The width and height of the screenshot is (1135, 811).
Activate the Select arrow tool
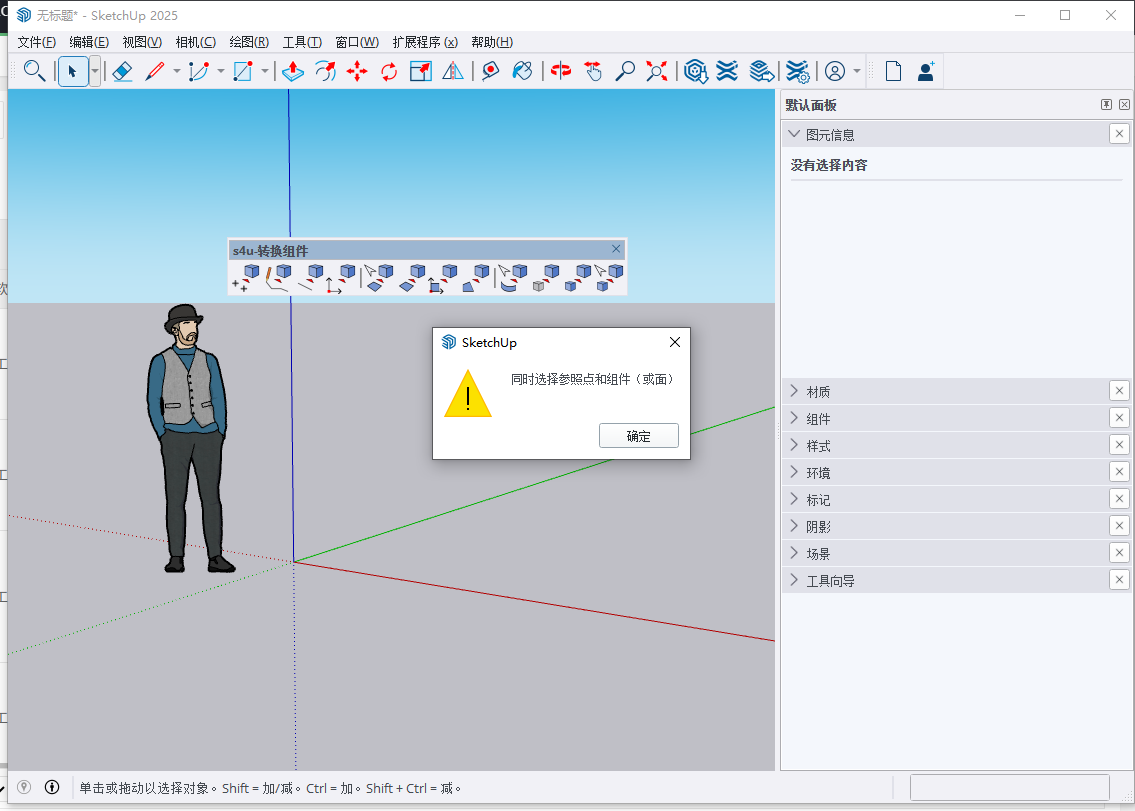coord(72,71)
